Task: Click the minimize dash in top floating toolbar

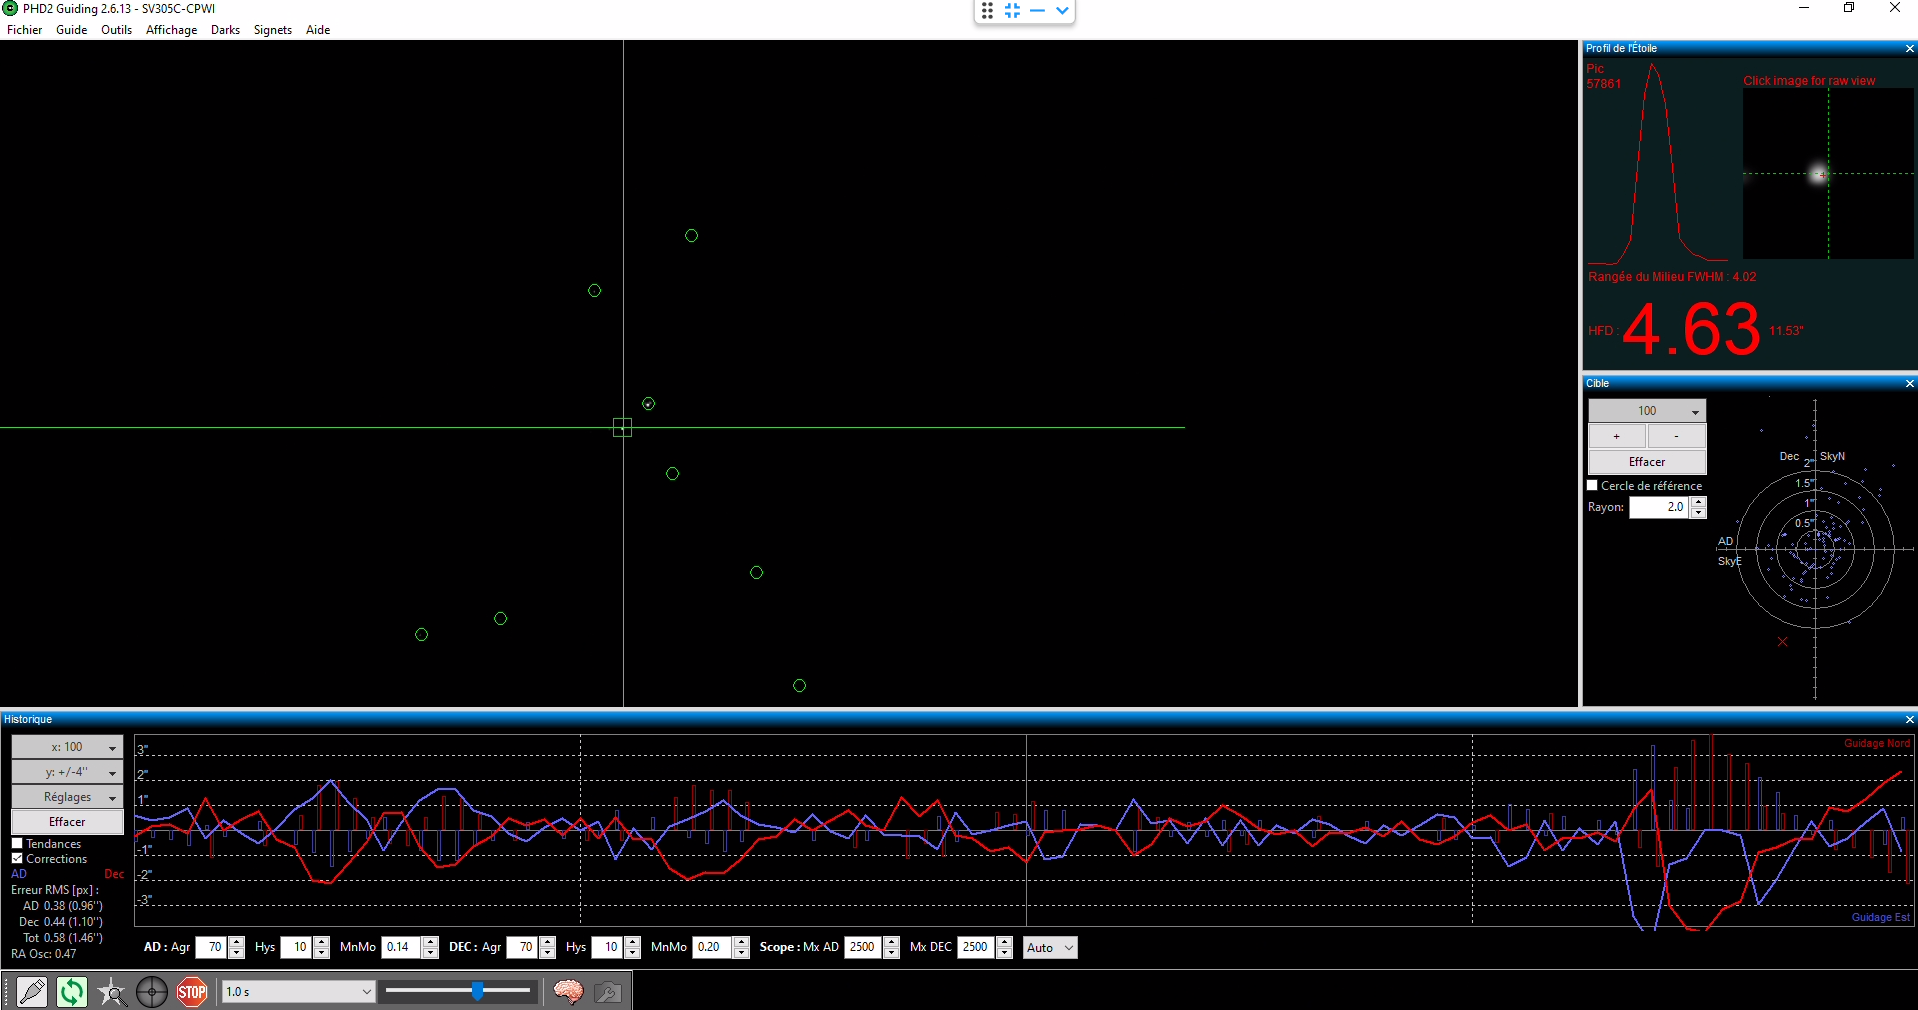Action: coord(1037,11)
